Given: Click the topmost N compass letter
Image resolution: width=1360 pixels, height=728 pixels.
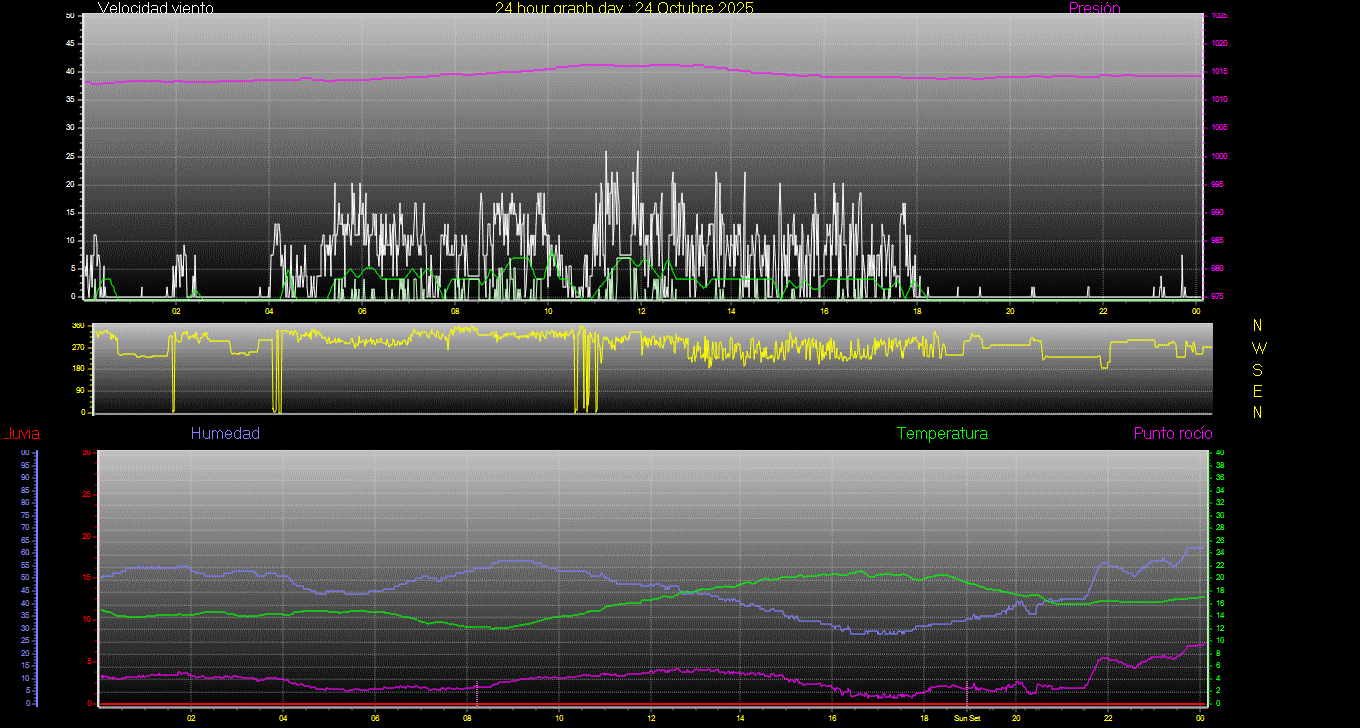Looking at the screenshot, I should pyautogui.click(x=1258, y=326).
